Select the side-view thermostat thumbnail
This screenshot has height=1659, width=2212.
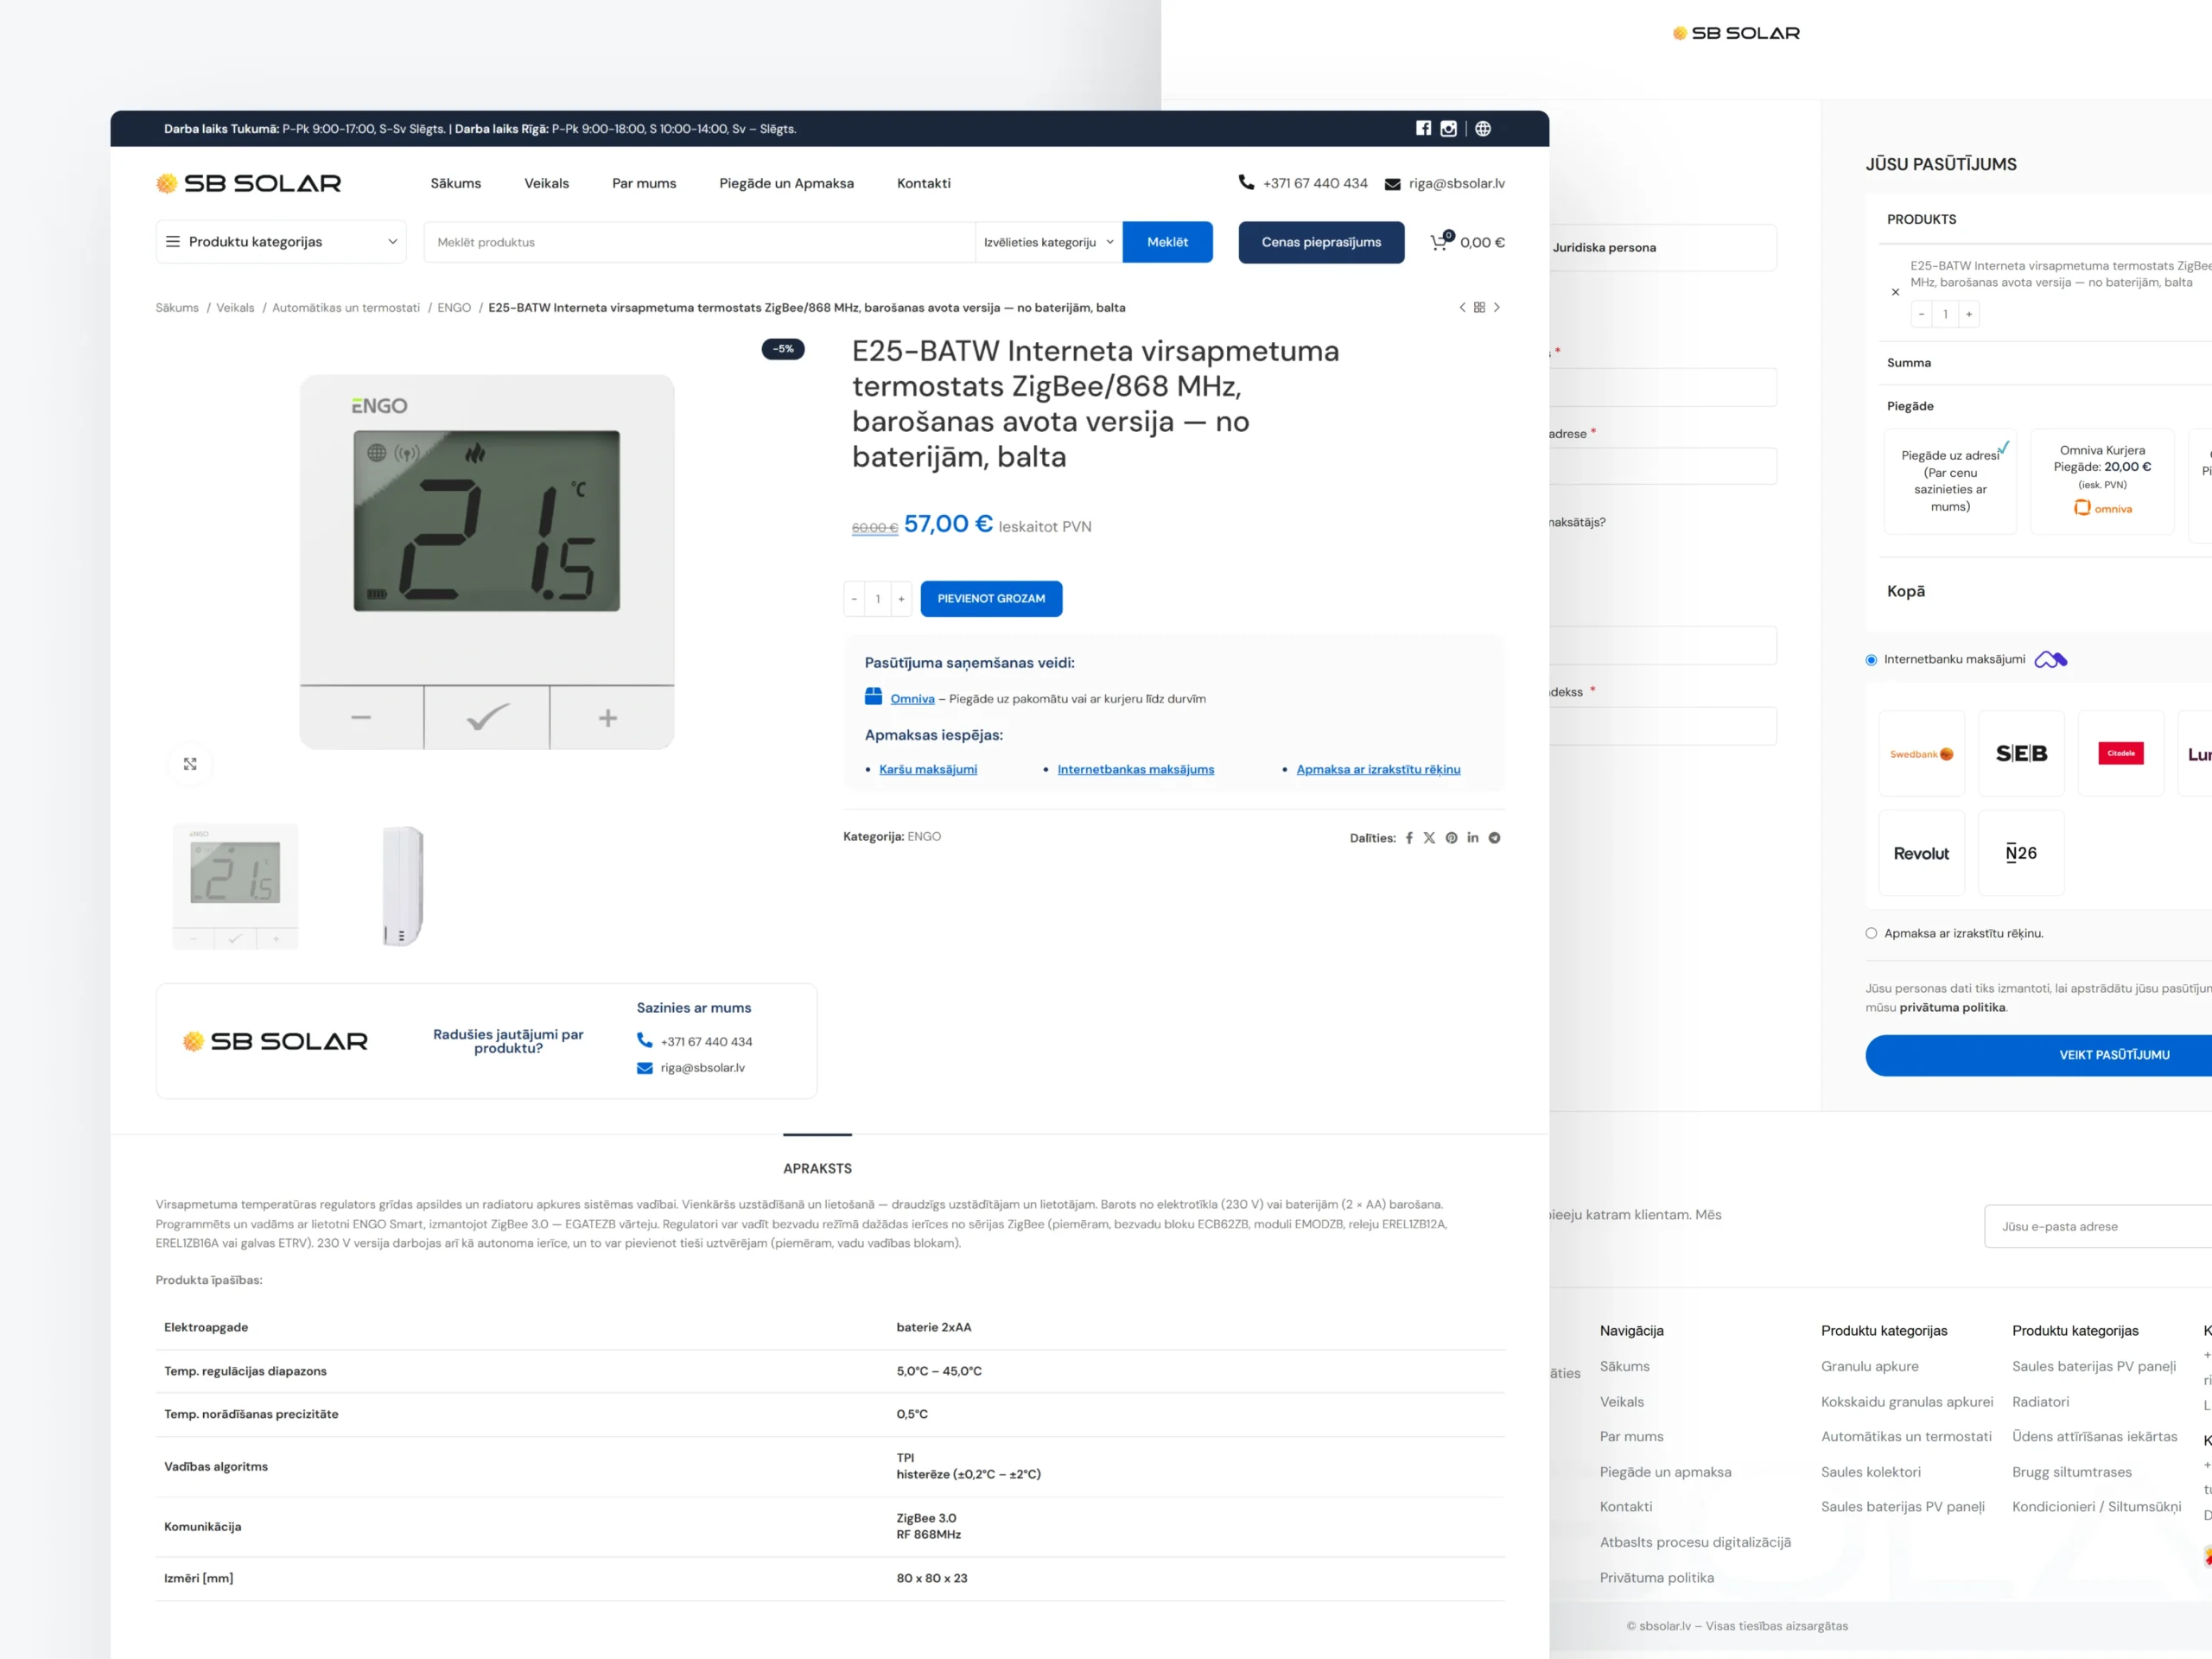pos(403,886)
